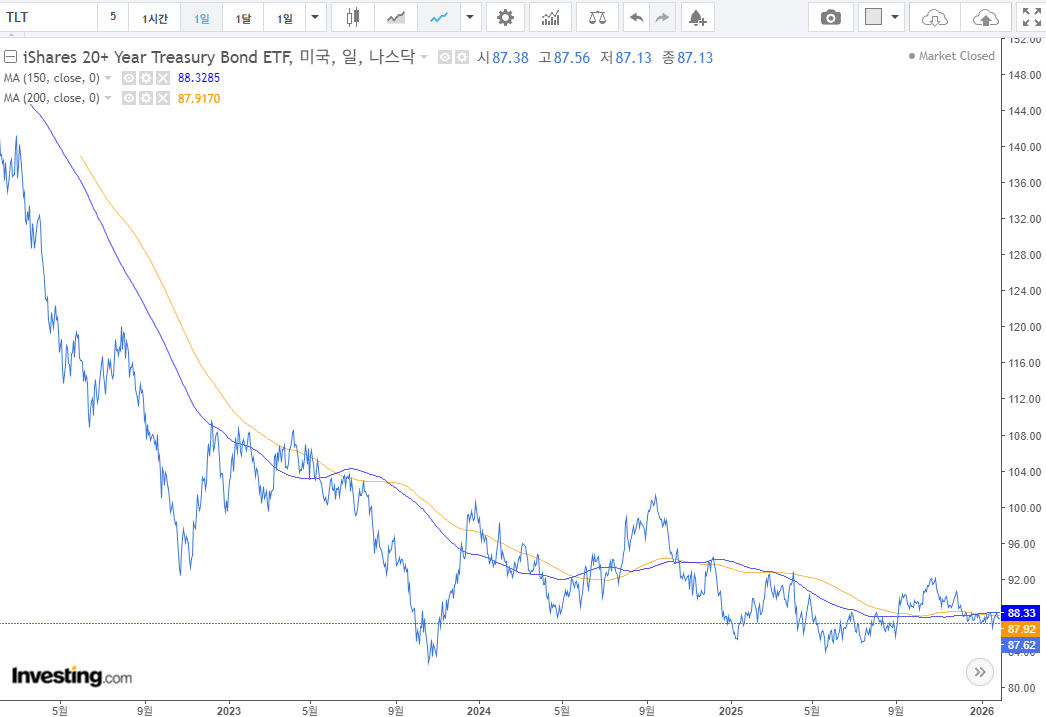Click the MA (150, close, 0) label
1046x717 pixels.
point(51,78)
